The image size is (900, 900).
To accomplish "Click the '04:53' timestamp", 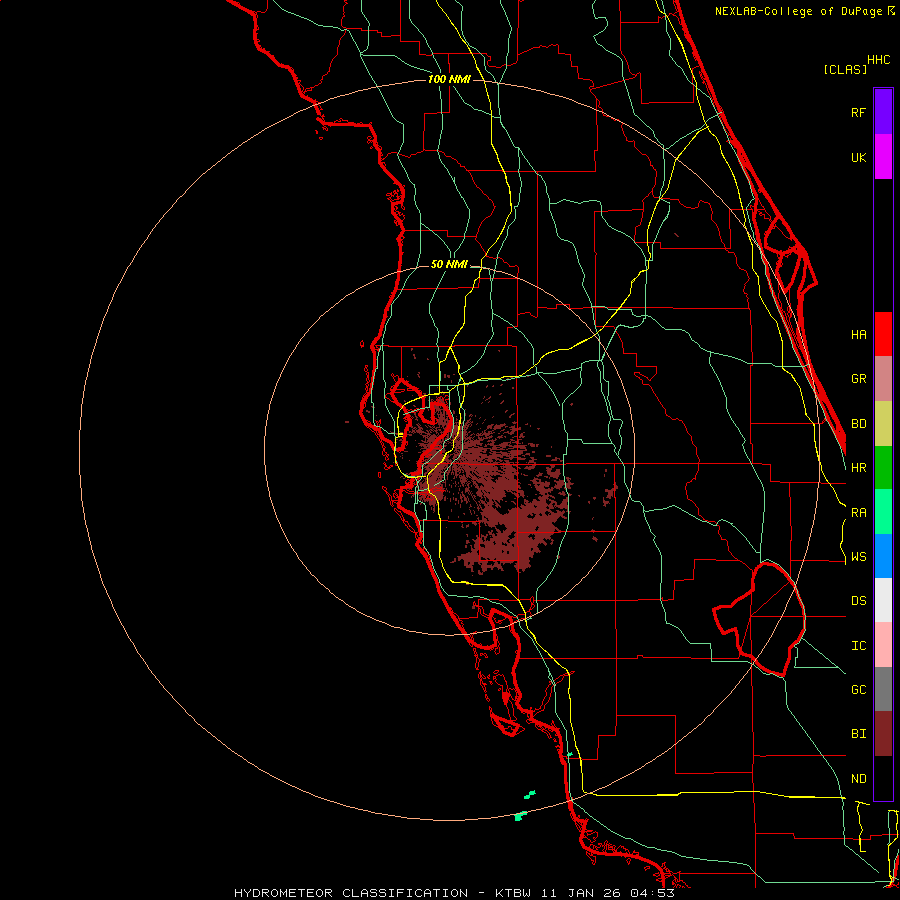I will pyautogui.click(x=652, y=893).
